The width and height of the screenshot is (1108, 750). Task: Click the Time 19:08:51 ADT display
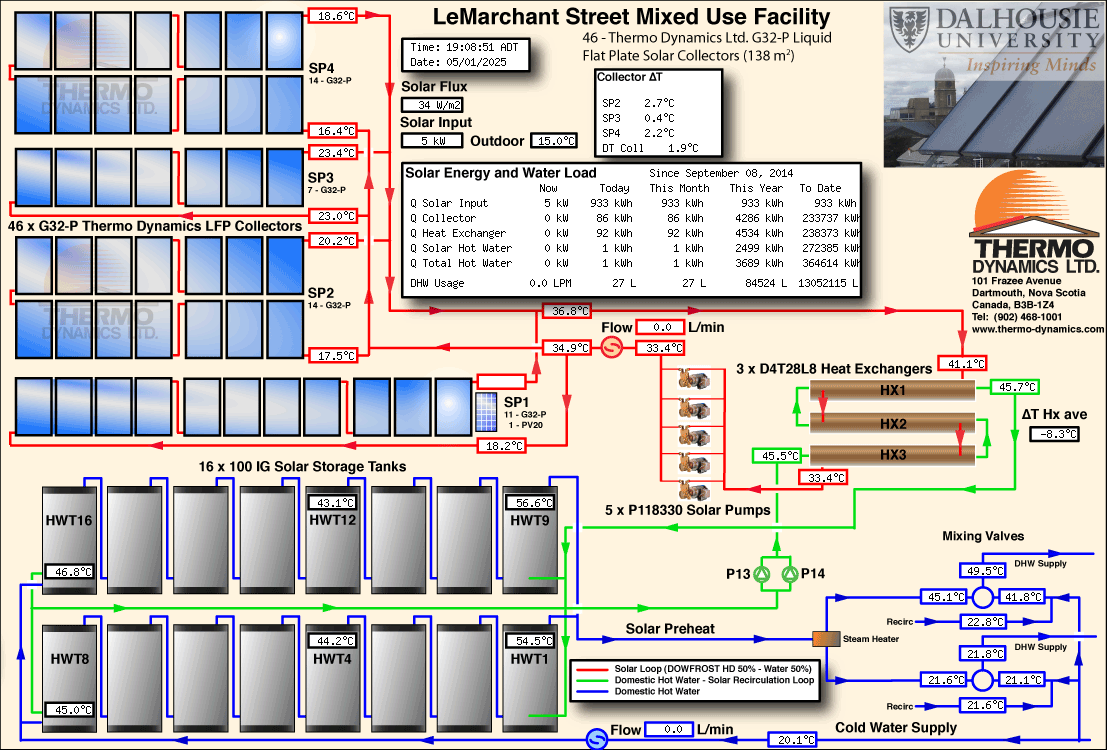(x=464, y=47)
